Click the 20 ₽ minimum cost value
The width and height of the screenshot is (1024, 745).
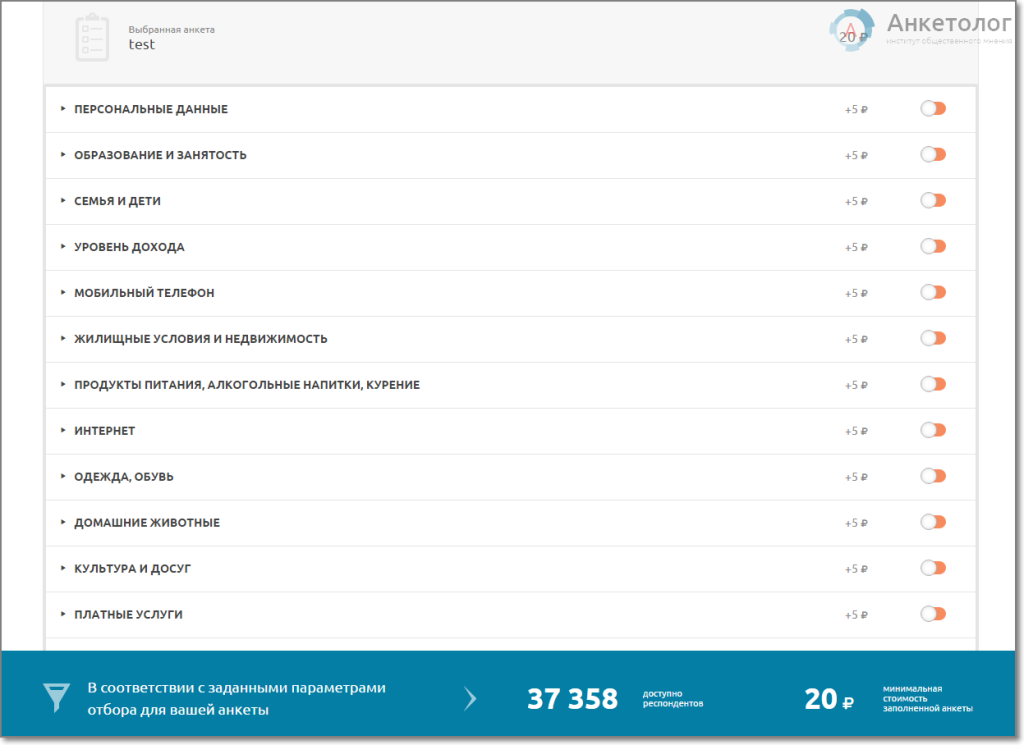(828, 699)
